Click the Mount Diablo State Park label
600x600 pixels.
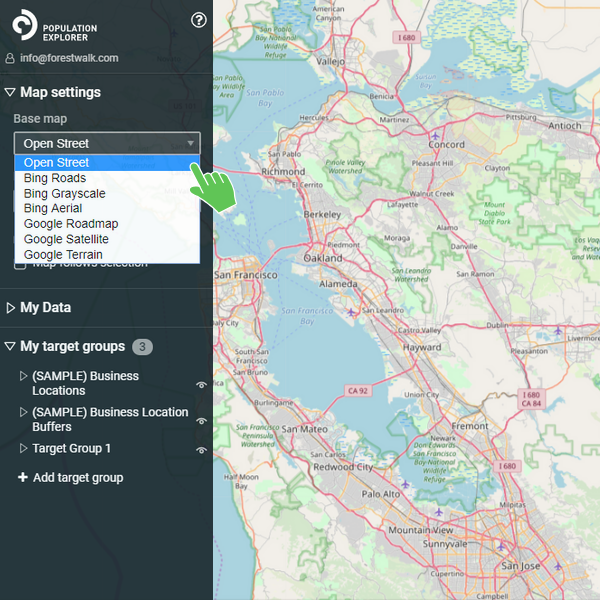coord(494,213)
